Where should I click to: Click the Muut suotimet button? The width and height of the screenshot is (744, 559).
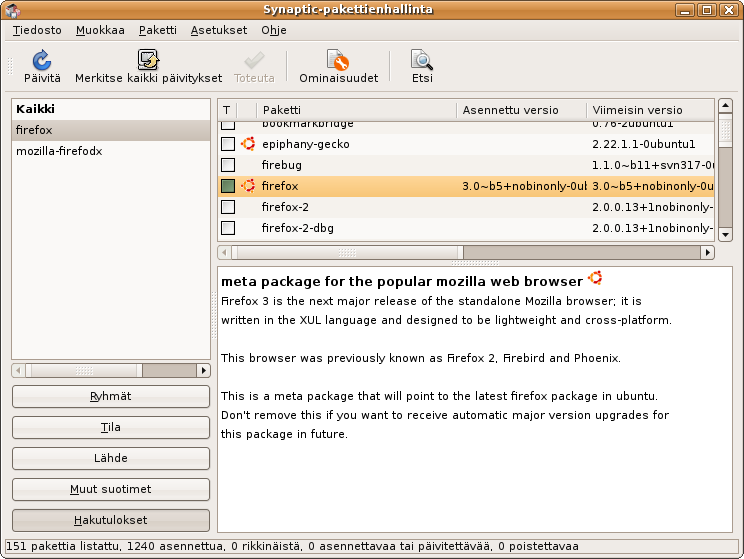point(111,489)
